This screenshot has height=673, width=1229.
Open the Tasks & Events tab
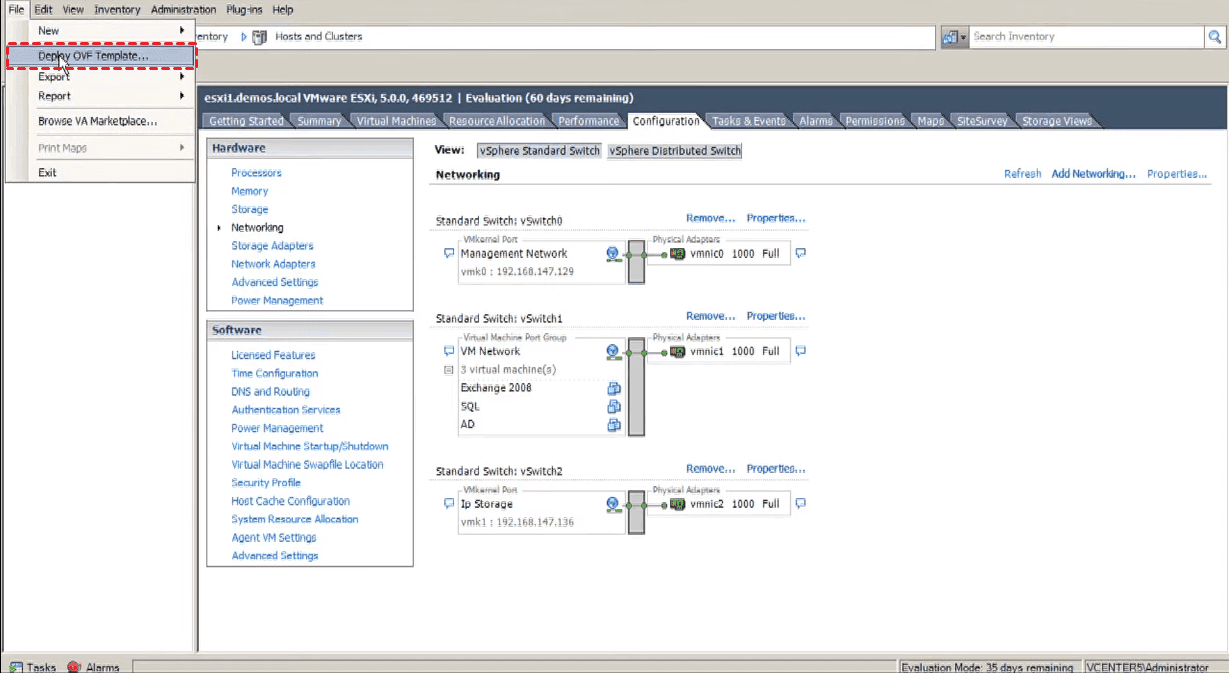748,121
